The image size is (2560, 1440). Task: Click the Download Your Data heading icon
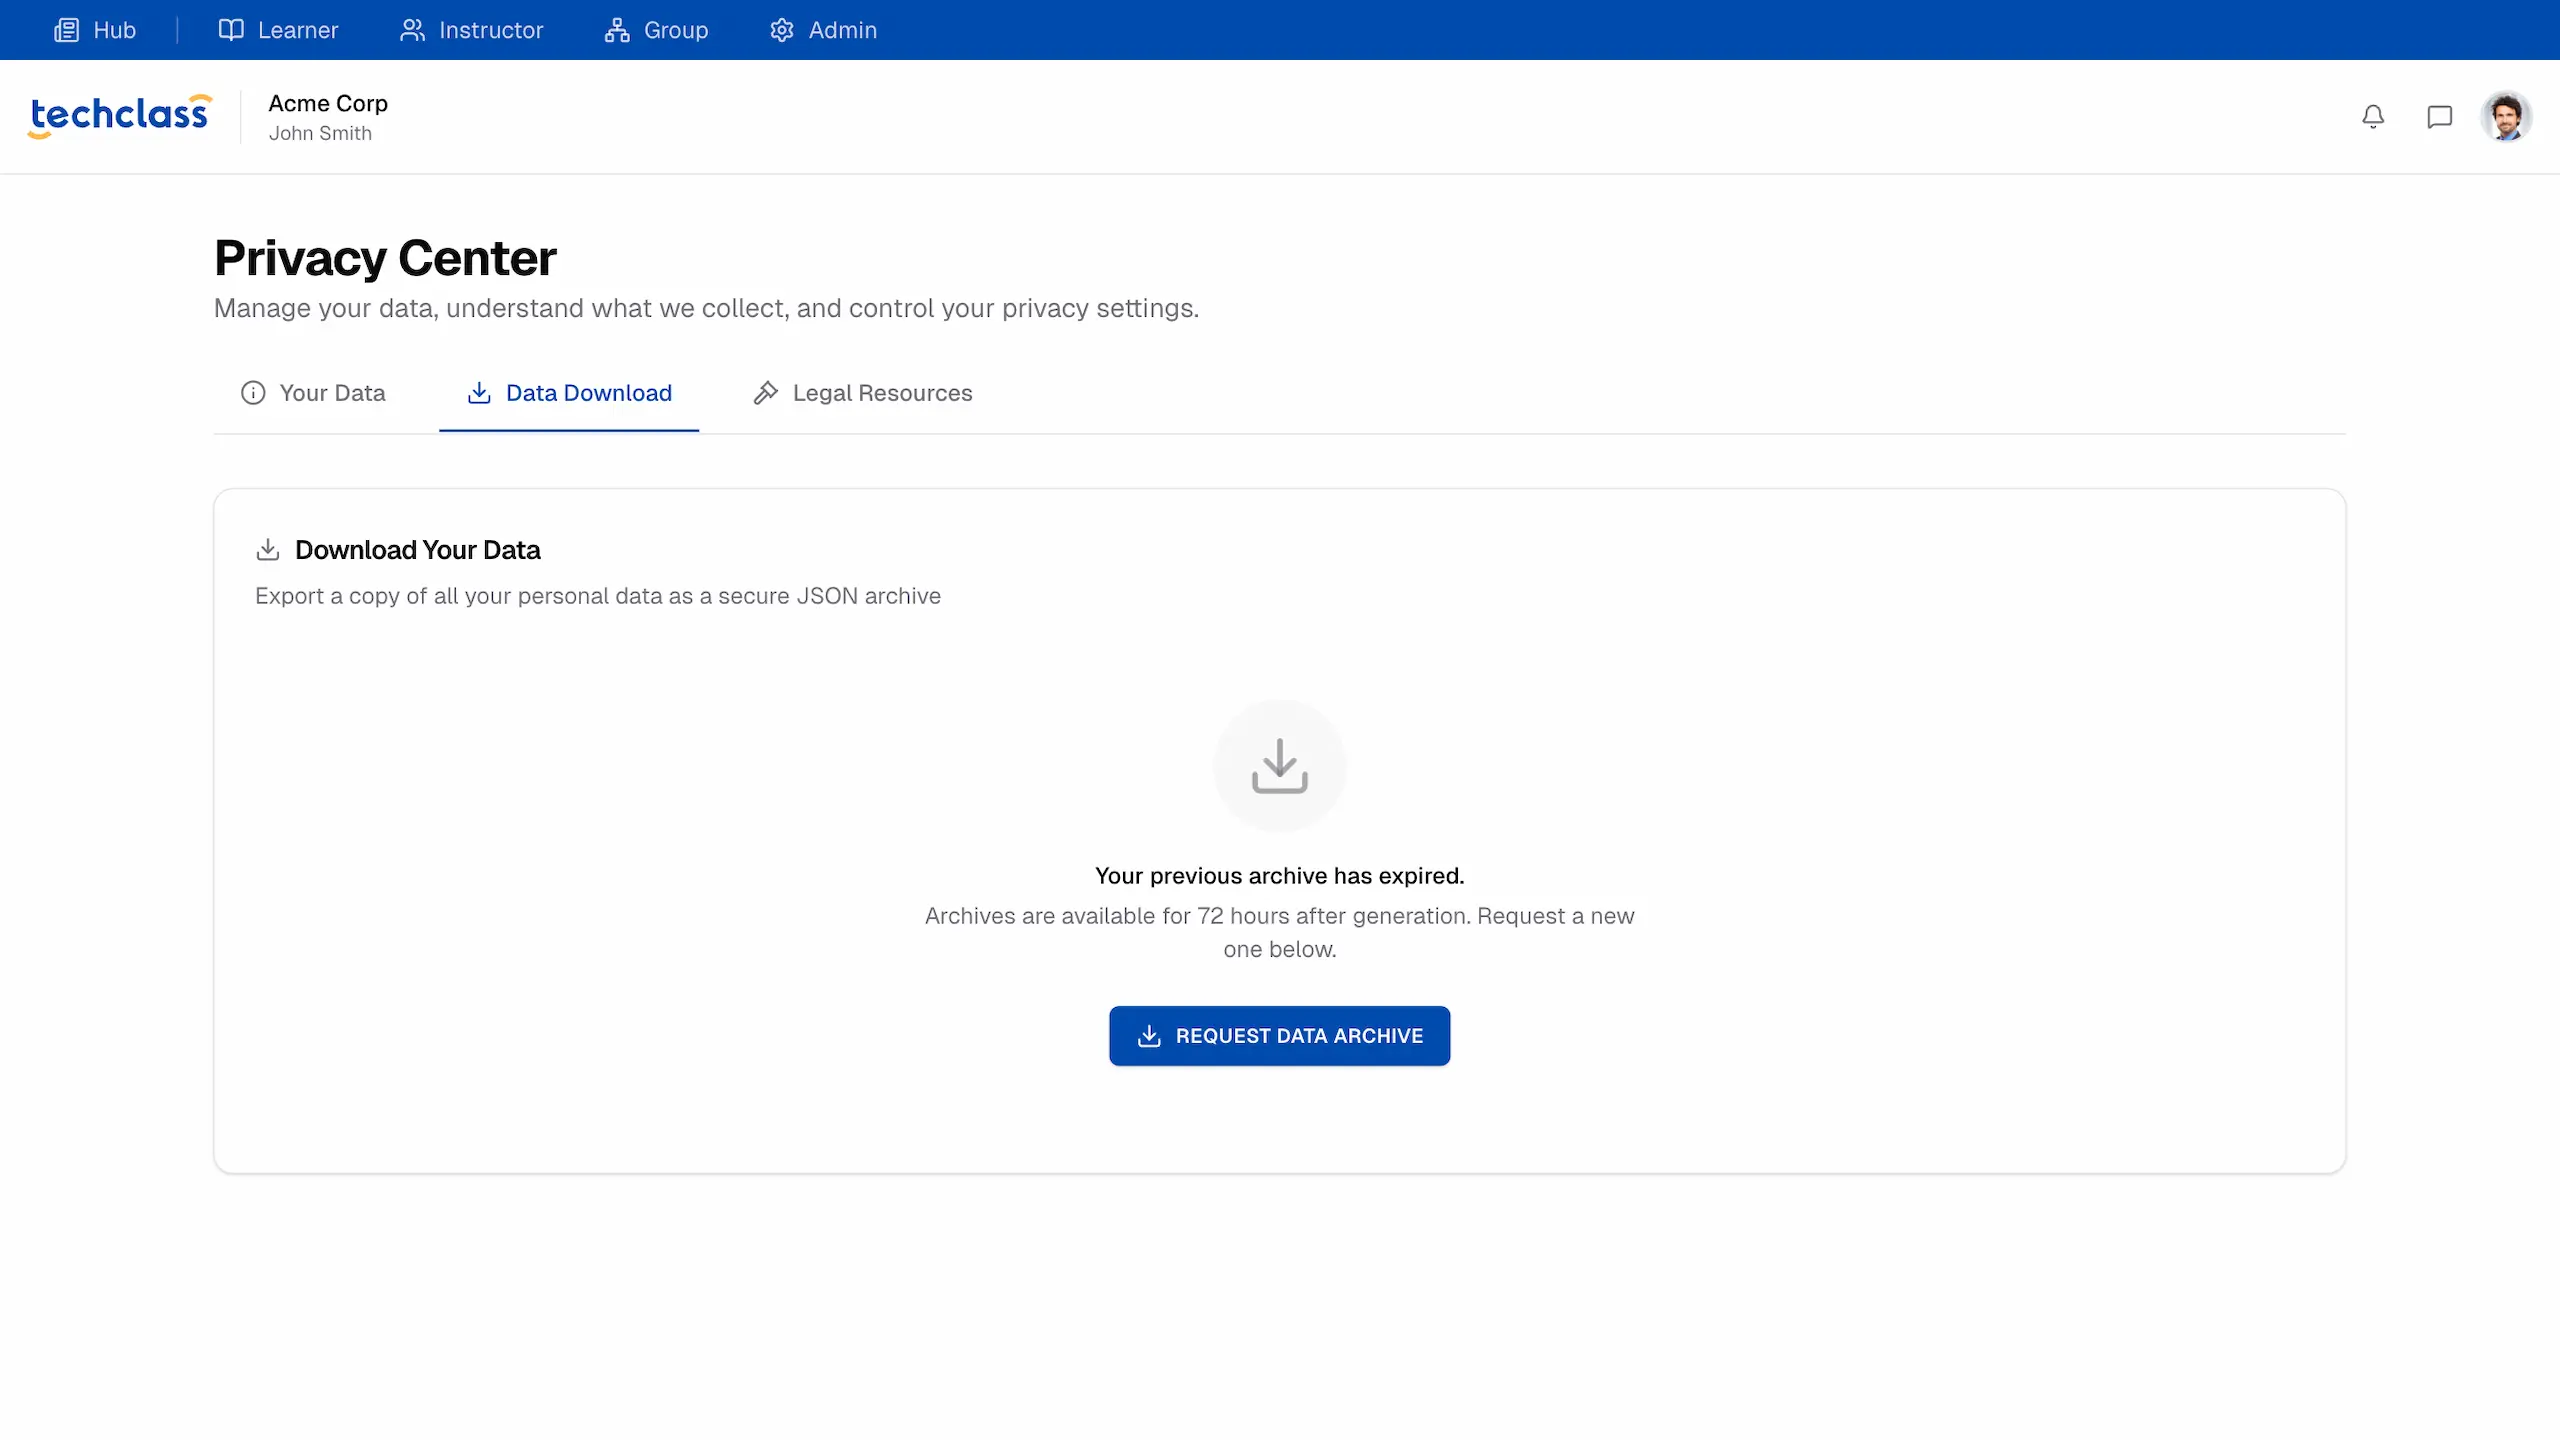(x=267, y=550)
